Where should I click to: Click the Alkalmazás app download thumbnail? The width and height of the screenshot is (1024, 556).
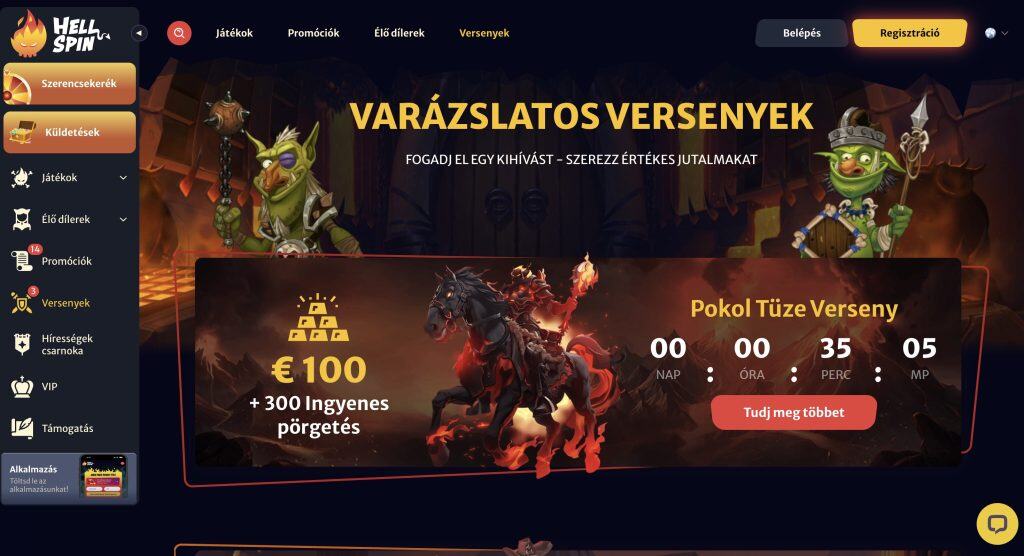103,478
